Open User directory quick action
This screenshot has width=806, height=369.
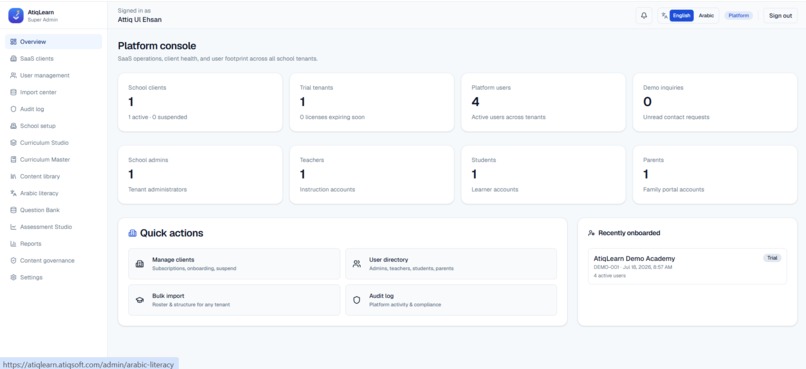[451, 264]
